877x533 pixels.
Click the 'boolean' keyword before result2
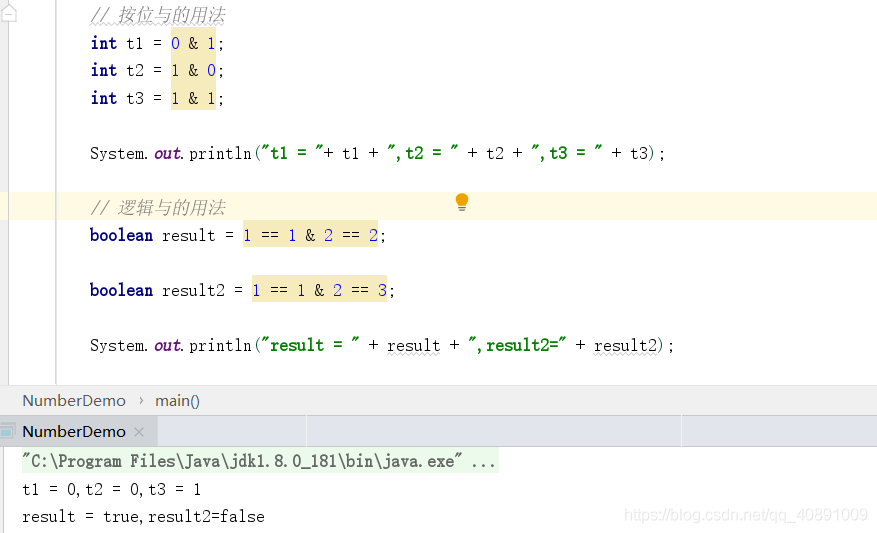pos(121,290)
